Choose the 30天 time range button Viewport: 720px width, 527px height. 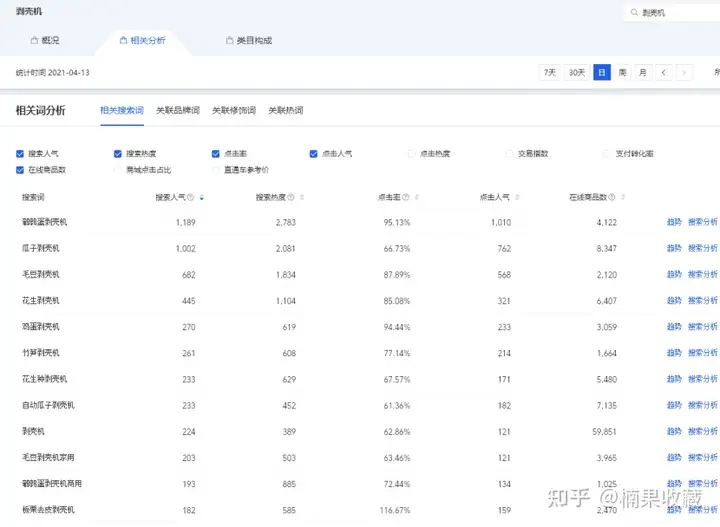(x=577, y=73)
